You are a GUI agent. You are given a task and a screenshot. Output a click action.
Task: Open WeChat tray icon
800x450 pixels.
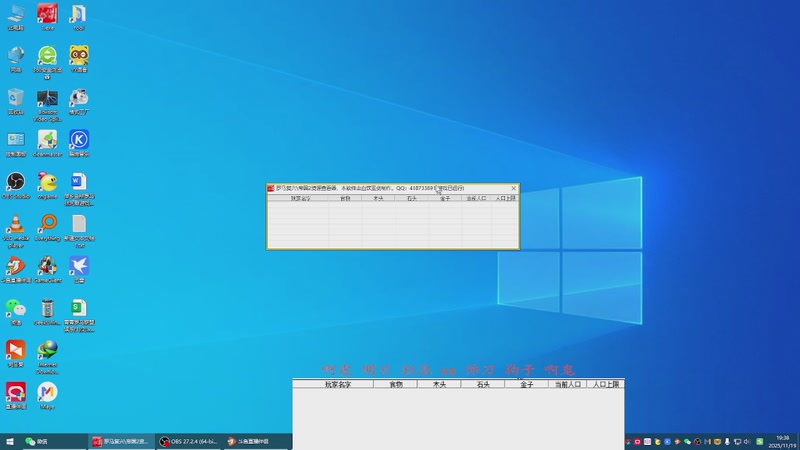coord(687,442)
